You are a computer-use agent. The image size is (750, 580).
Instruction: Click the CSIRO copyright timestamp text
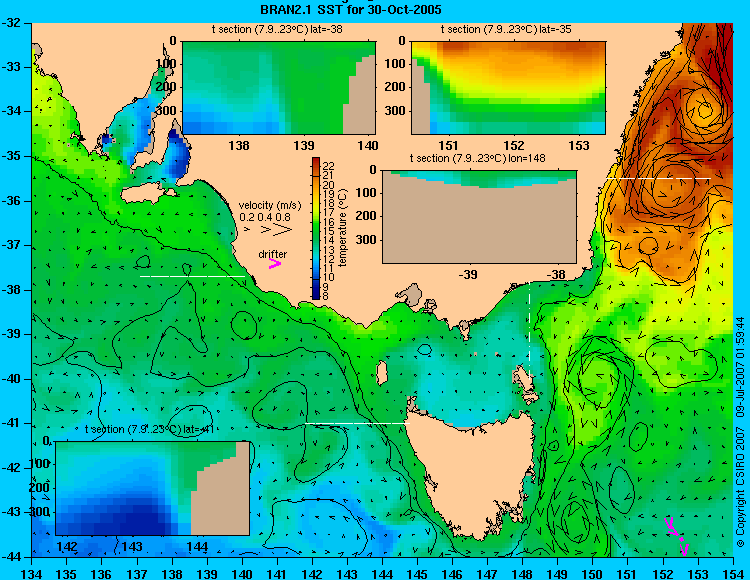(740, 432)
